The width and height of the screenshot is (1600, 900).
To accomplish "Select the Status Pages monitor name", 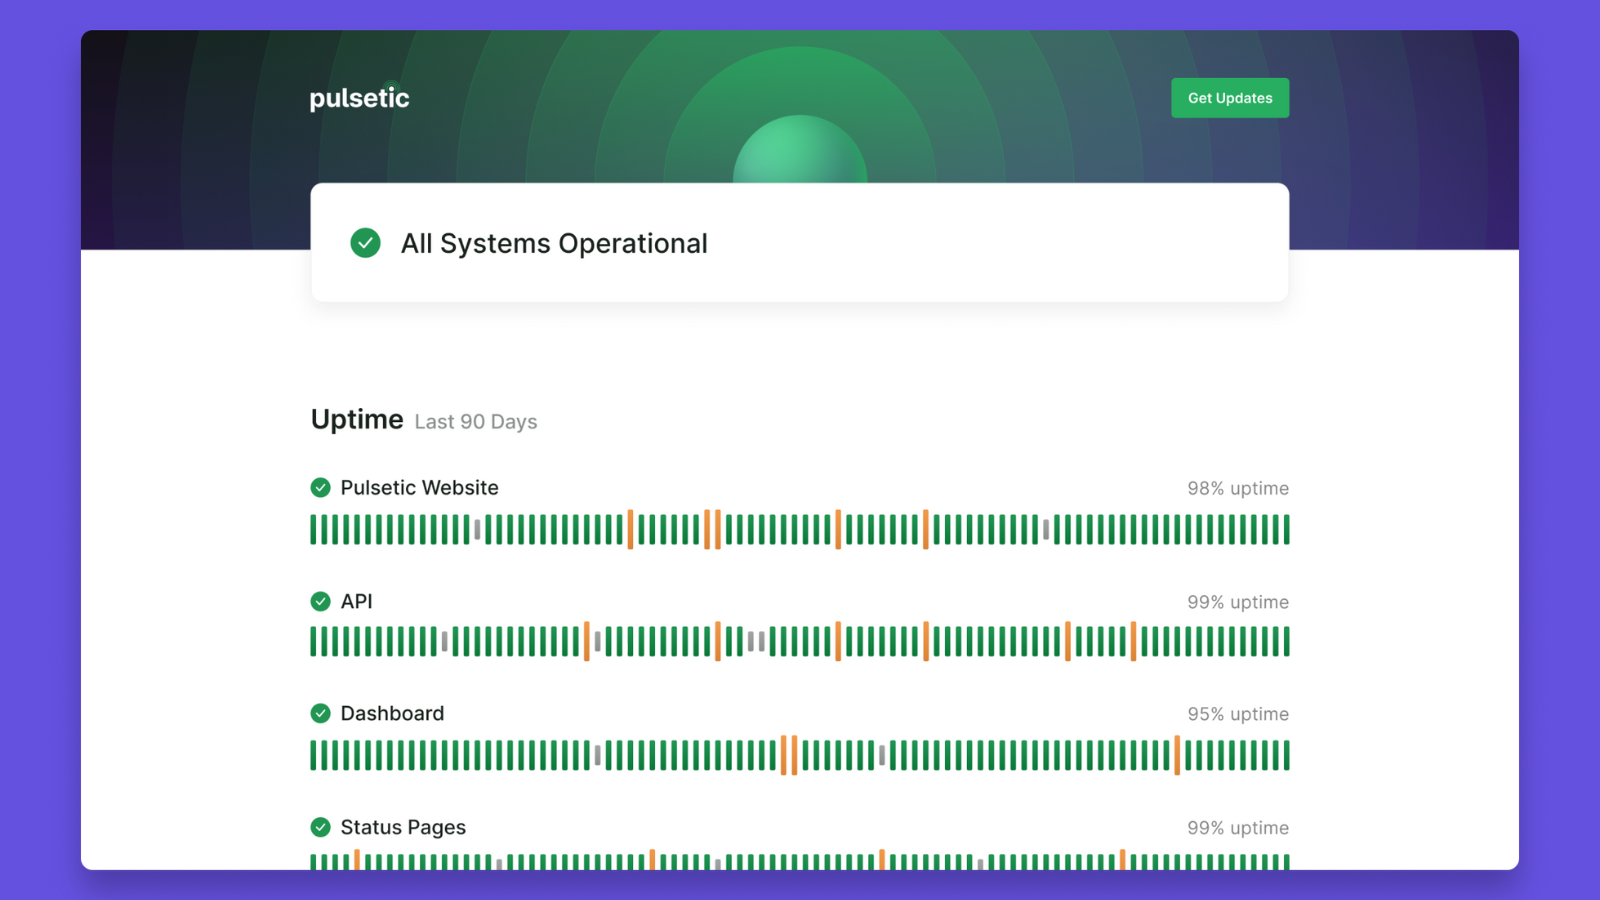I will [x=403, y=827].
